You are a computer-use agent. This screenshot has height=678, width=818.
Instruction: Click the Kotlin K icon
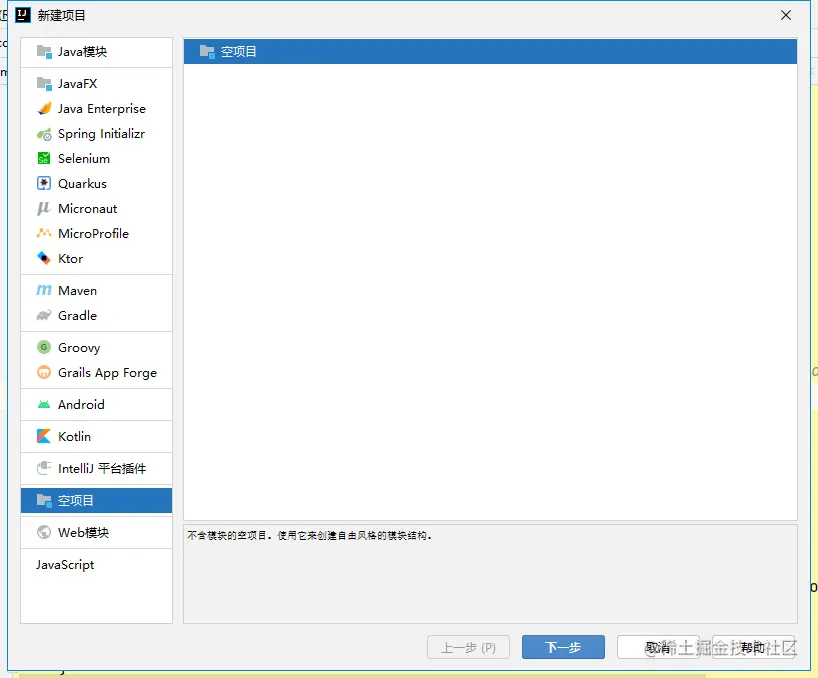(44, 437)
